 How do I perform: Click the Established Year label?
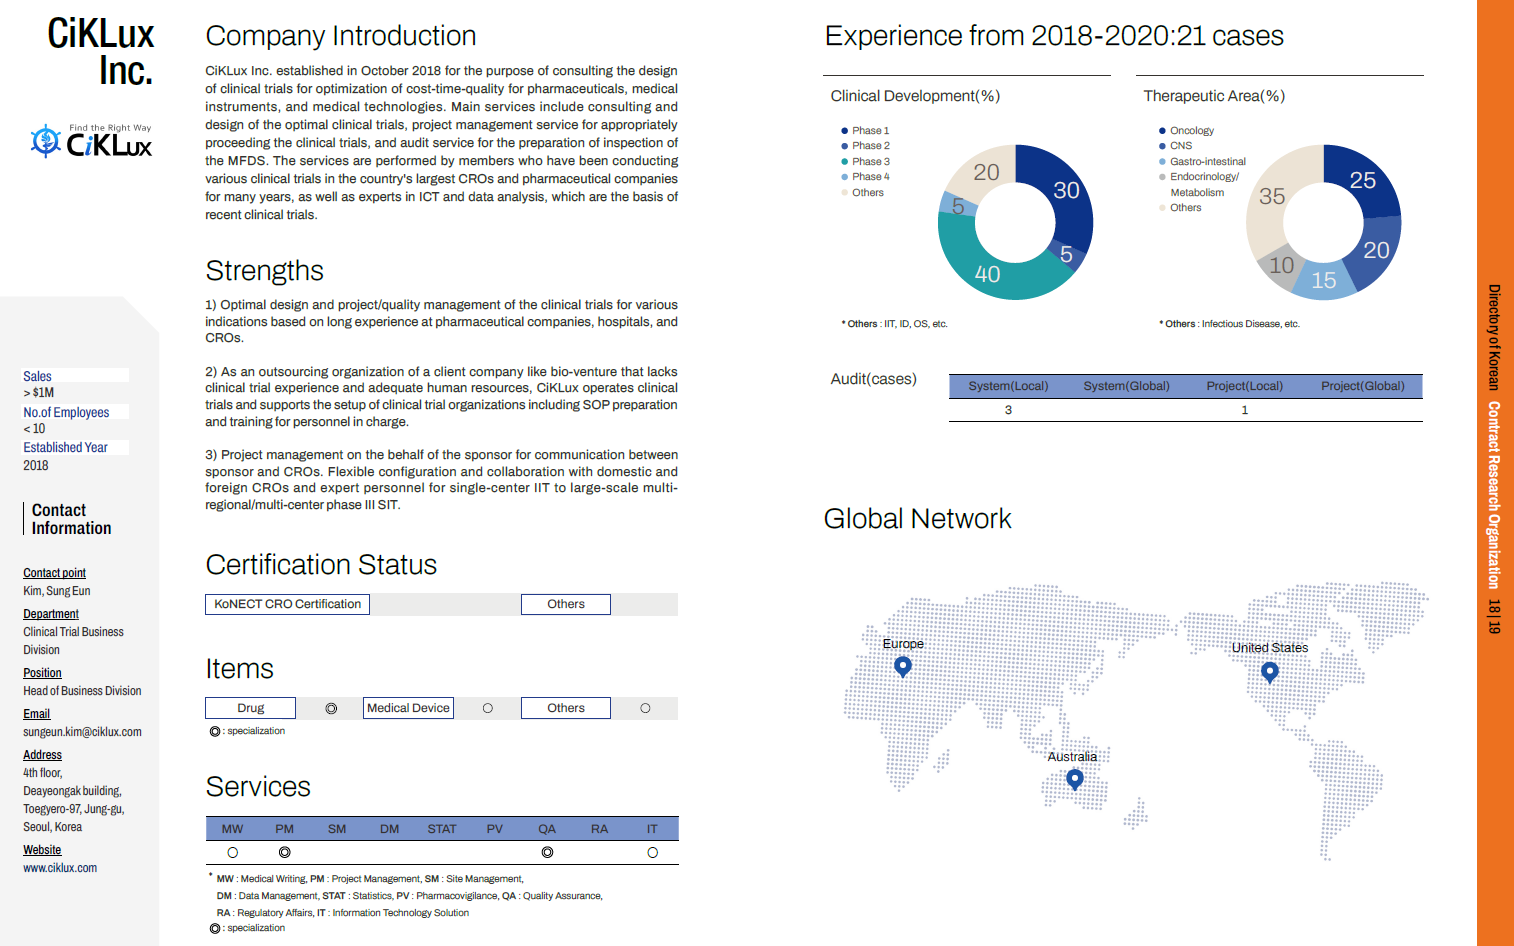click(65, 448)
